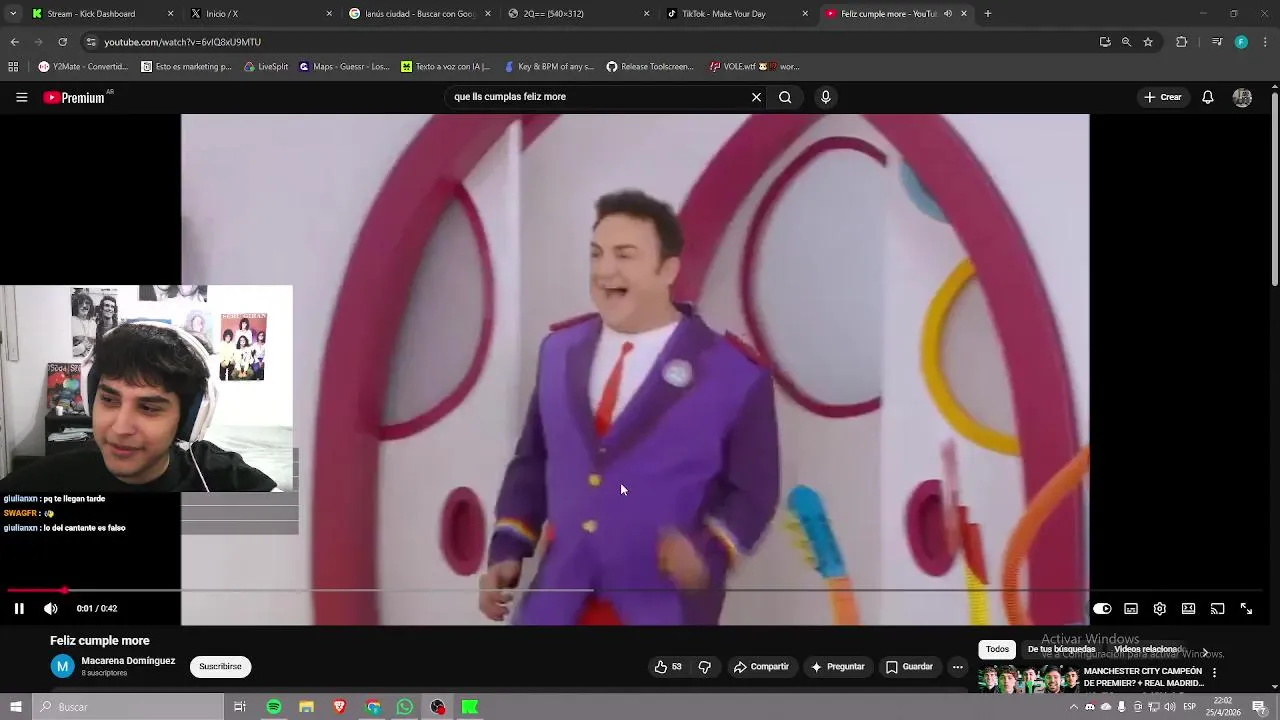Open the Macarena Domínguez channel link
Image resolution: width=1280 pixels, height=720 pixels.
[128, 661]
